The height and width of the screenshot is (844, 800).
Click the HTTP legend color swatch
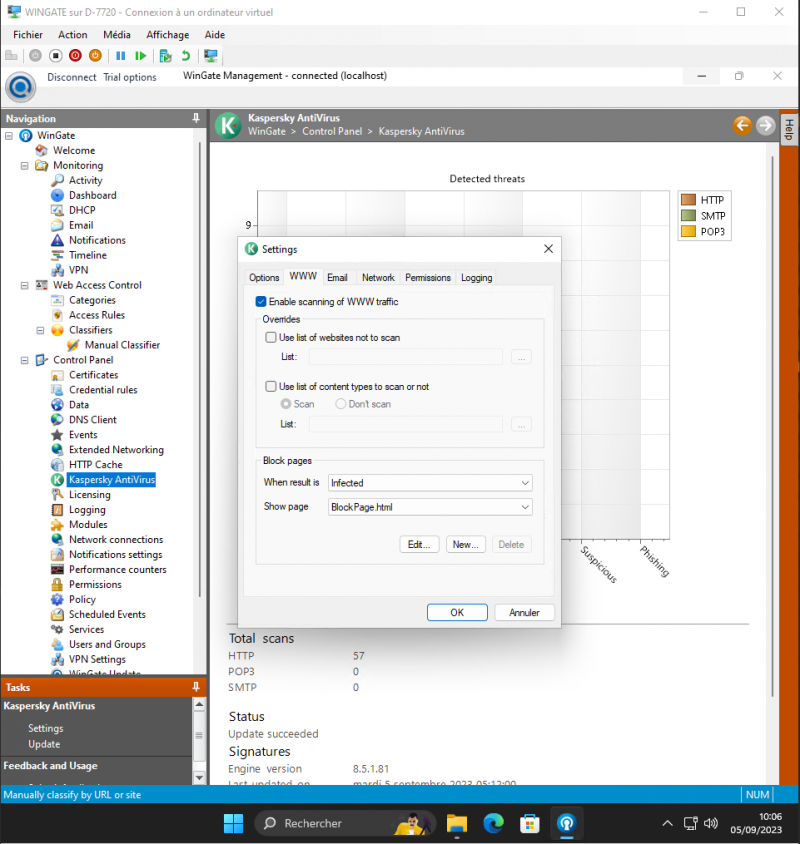(688, 200)
